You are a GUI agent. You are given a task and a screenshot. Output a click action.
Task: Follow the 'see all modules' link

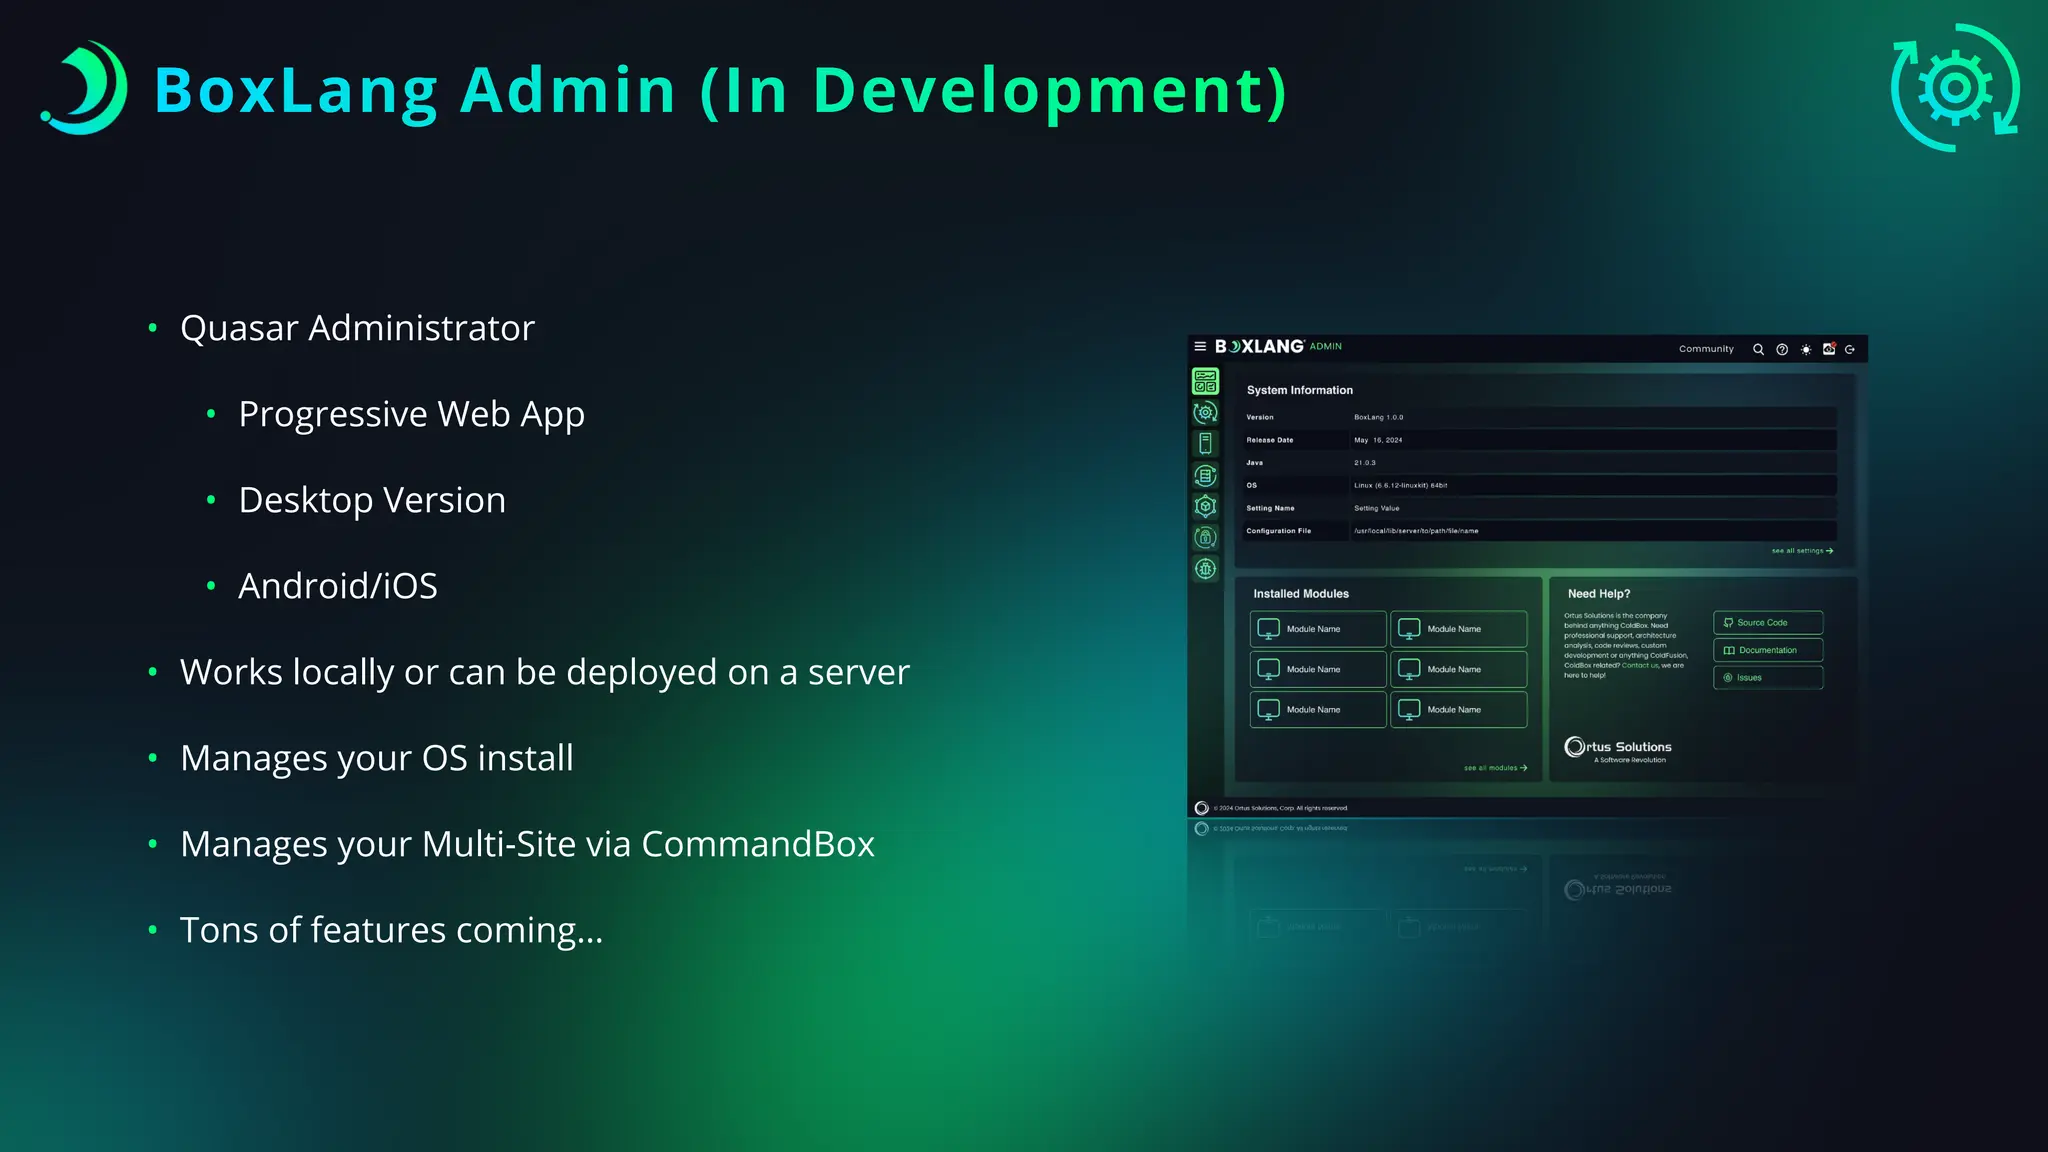1495,768
